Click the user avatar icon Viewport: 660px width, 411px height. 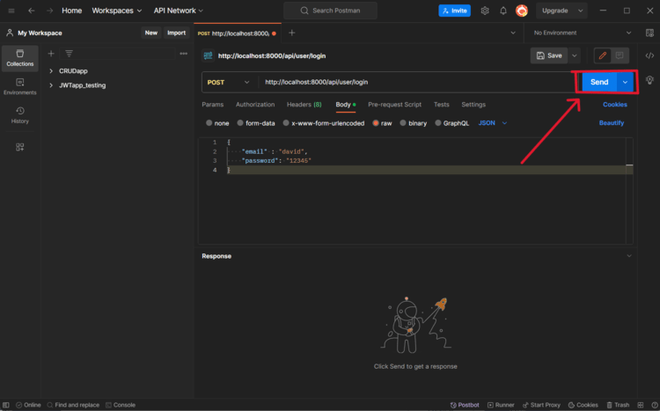[522, 11]
